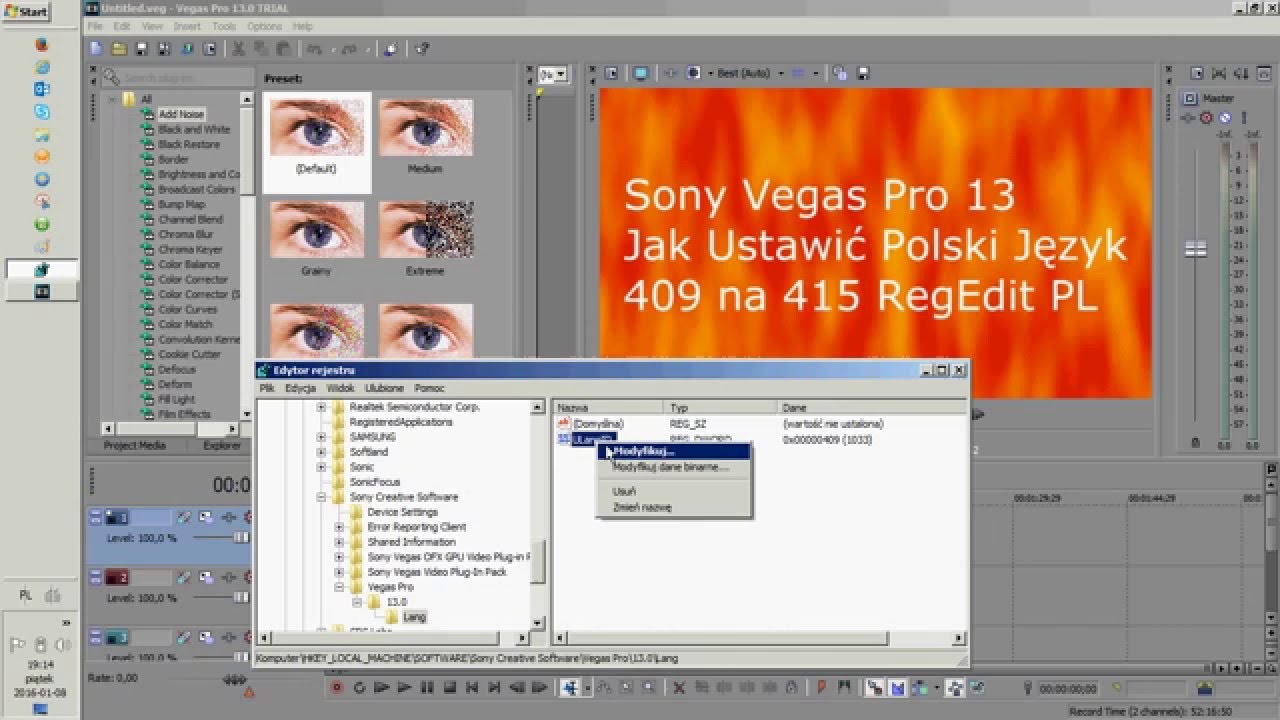This screenshot has width=1280, height=720.
Task: Click the orange marker icon in editing toolbar
Action: (x=820, y=688)
